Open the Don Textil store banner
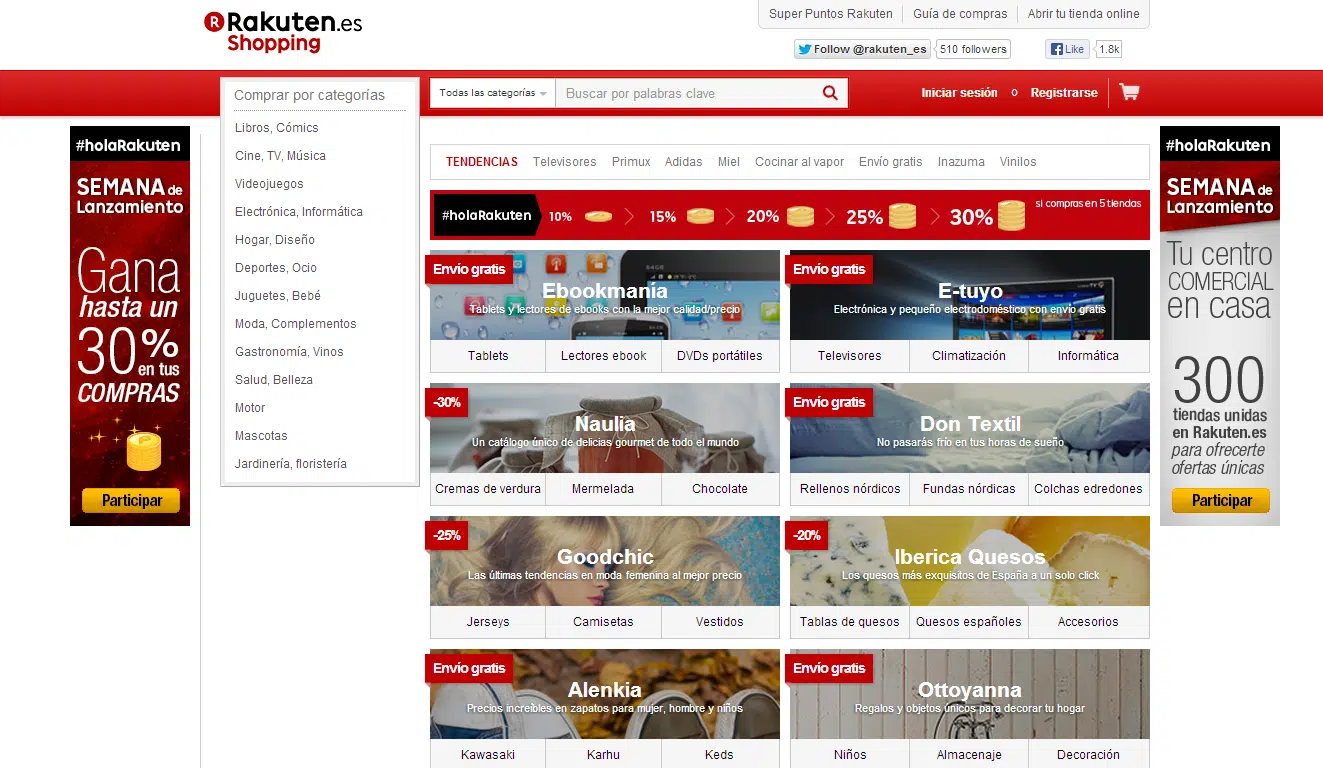Viewport: 1323px width, 768px height. 970,428
